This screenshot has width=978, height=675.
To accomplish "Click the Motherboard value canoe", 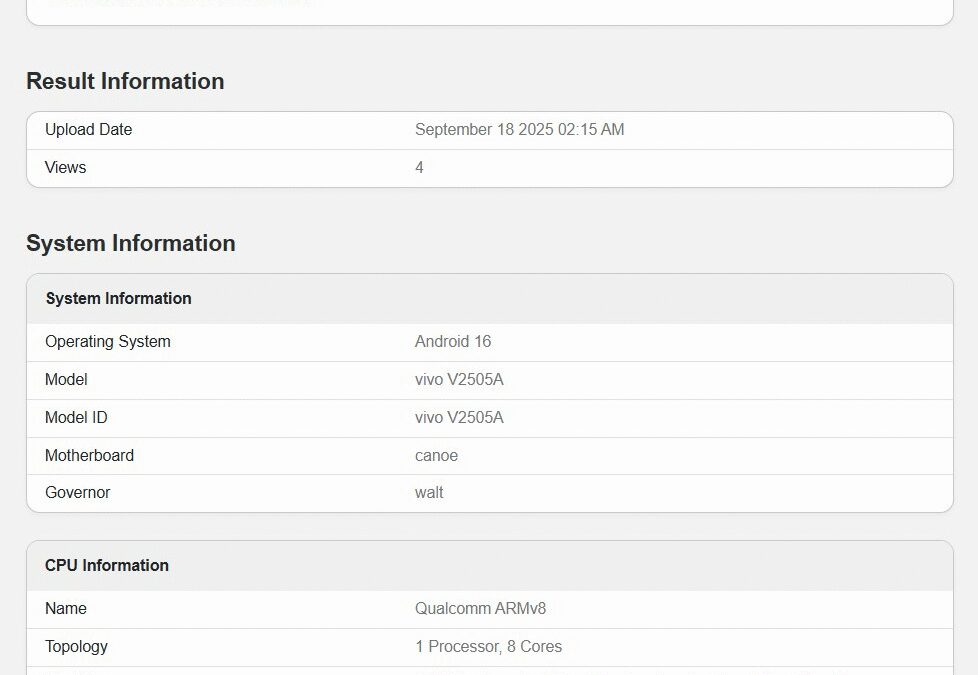I will [x=436, y=455].
